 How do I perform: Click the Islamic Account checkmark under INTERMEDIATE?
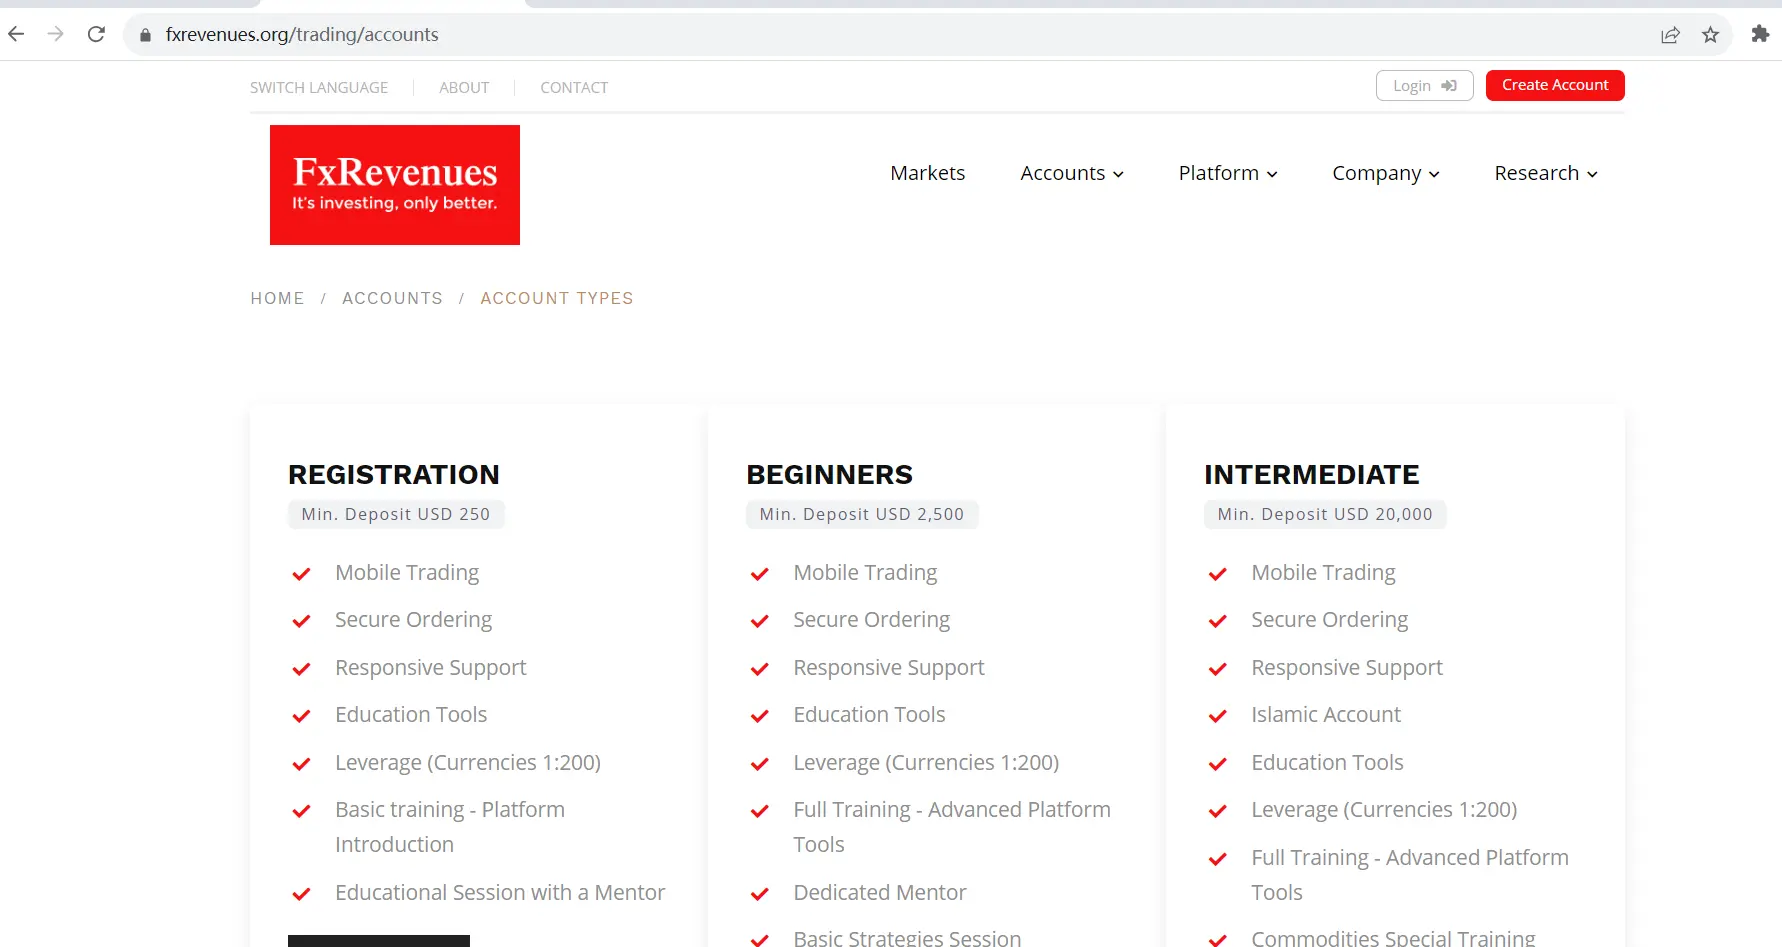pyautogui.click(x=1217, y=716)
